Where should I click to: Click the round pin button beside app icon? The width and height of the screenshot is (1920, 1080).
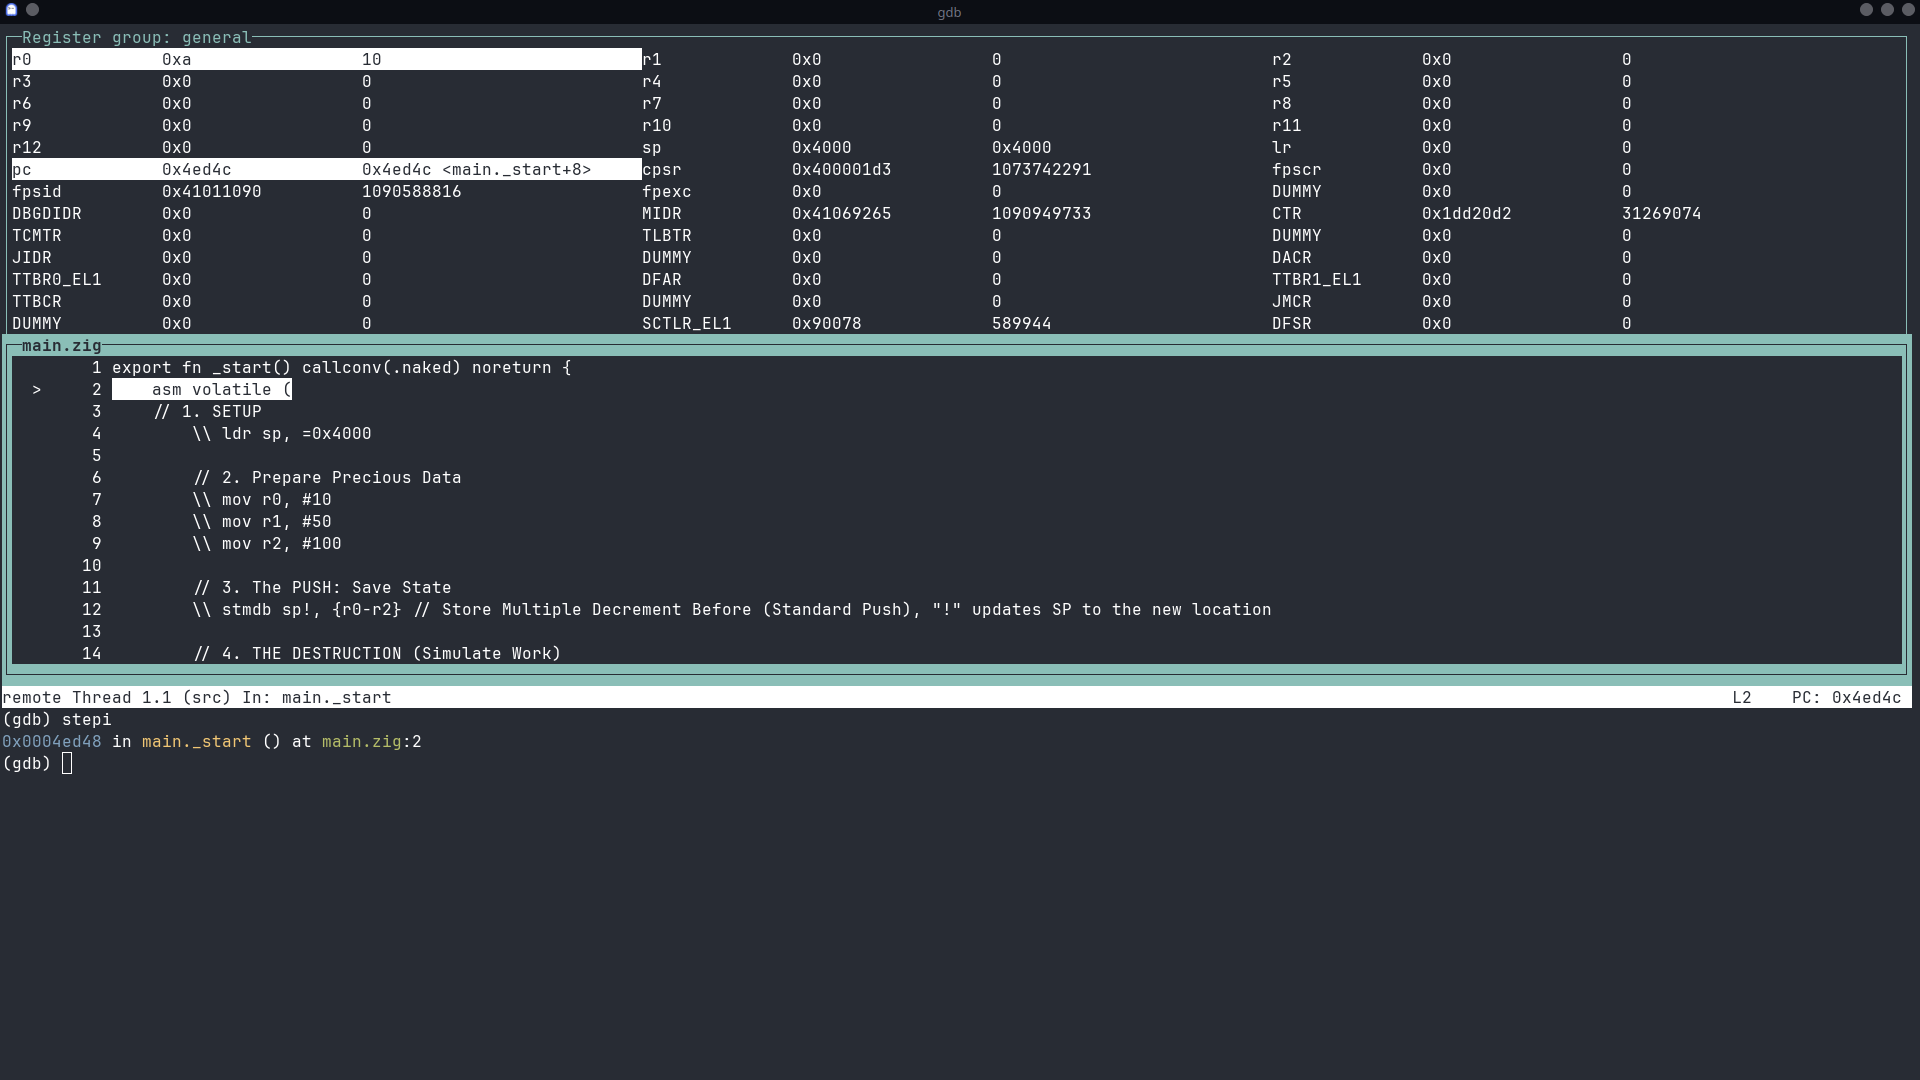point(33,10)
